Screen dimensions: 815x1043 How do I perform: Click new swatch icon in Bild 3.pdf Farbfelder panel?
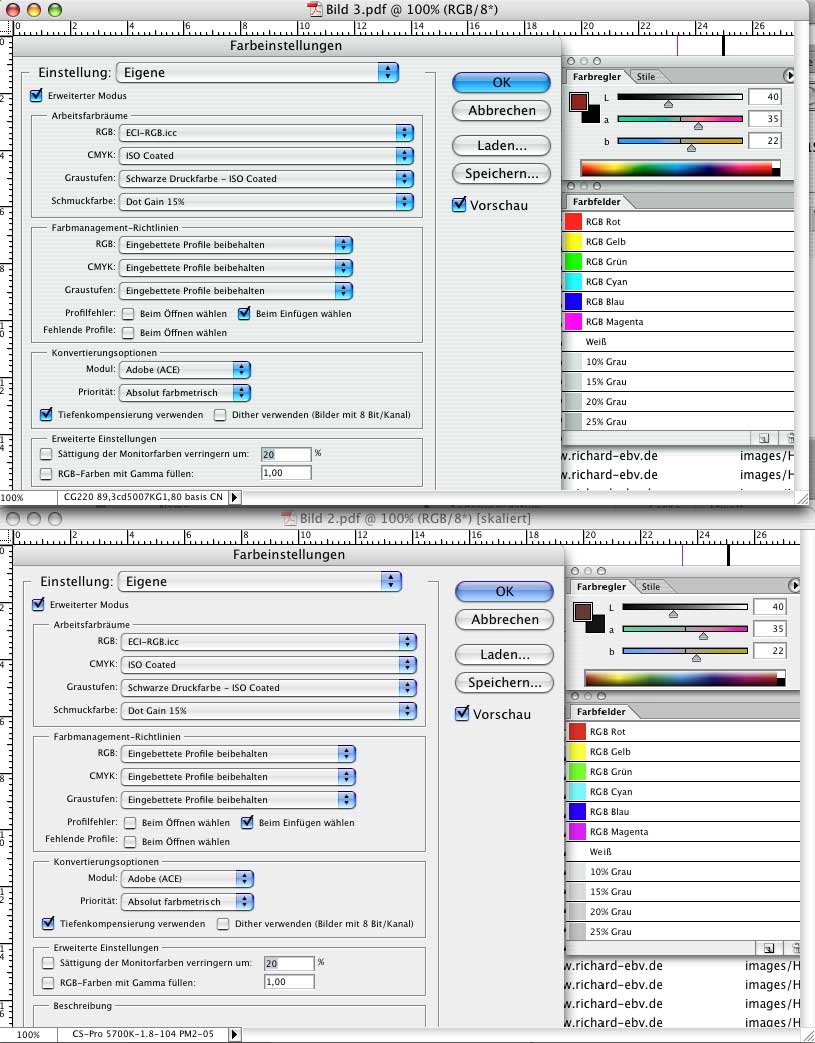click(763, 438)
